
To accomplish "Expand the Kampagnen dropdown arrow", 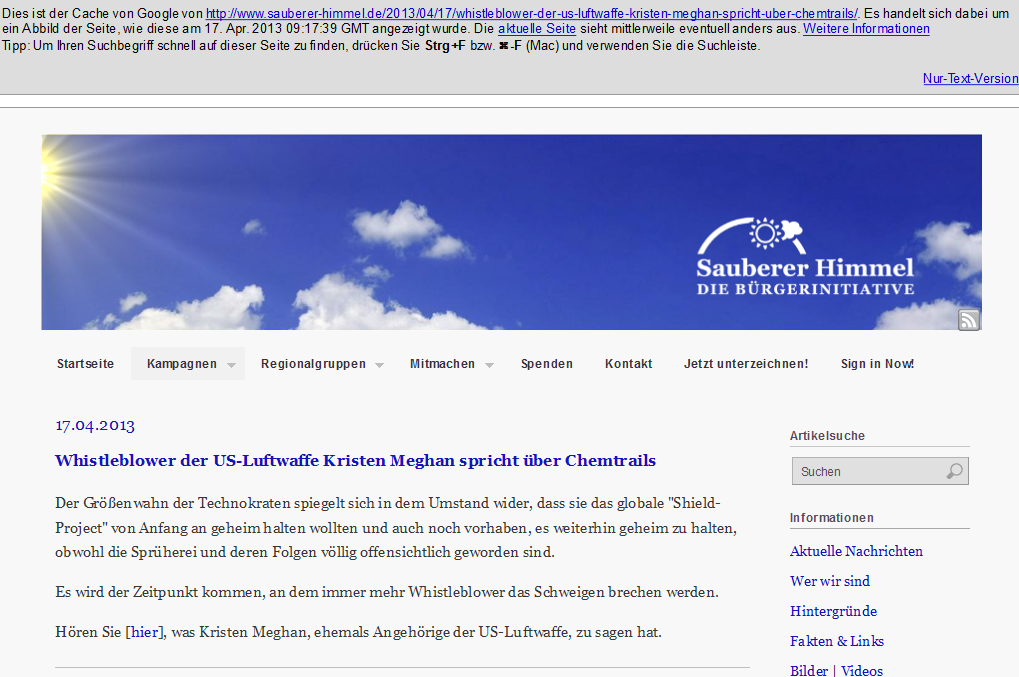I will [232, 365].
